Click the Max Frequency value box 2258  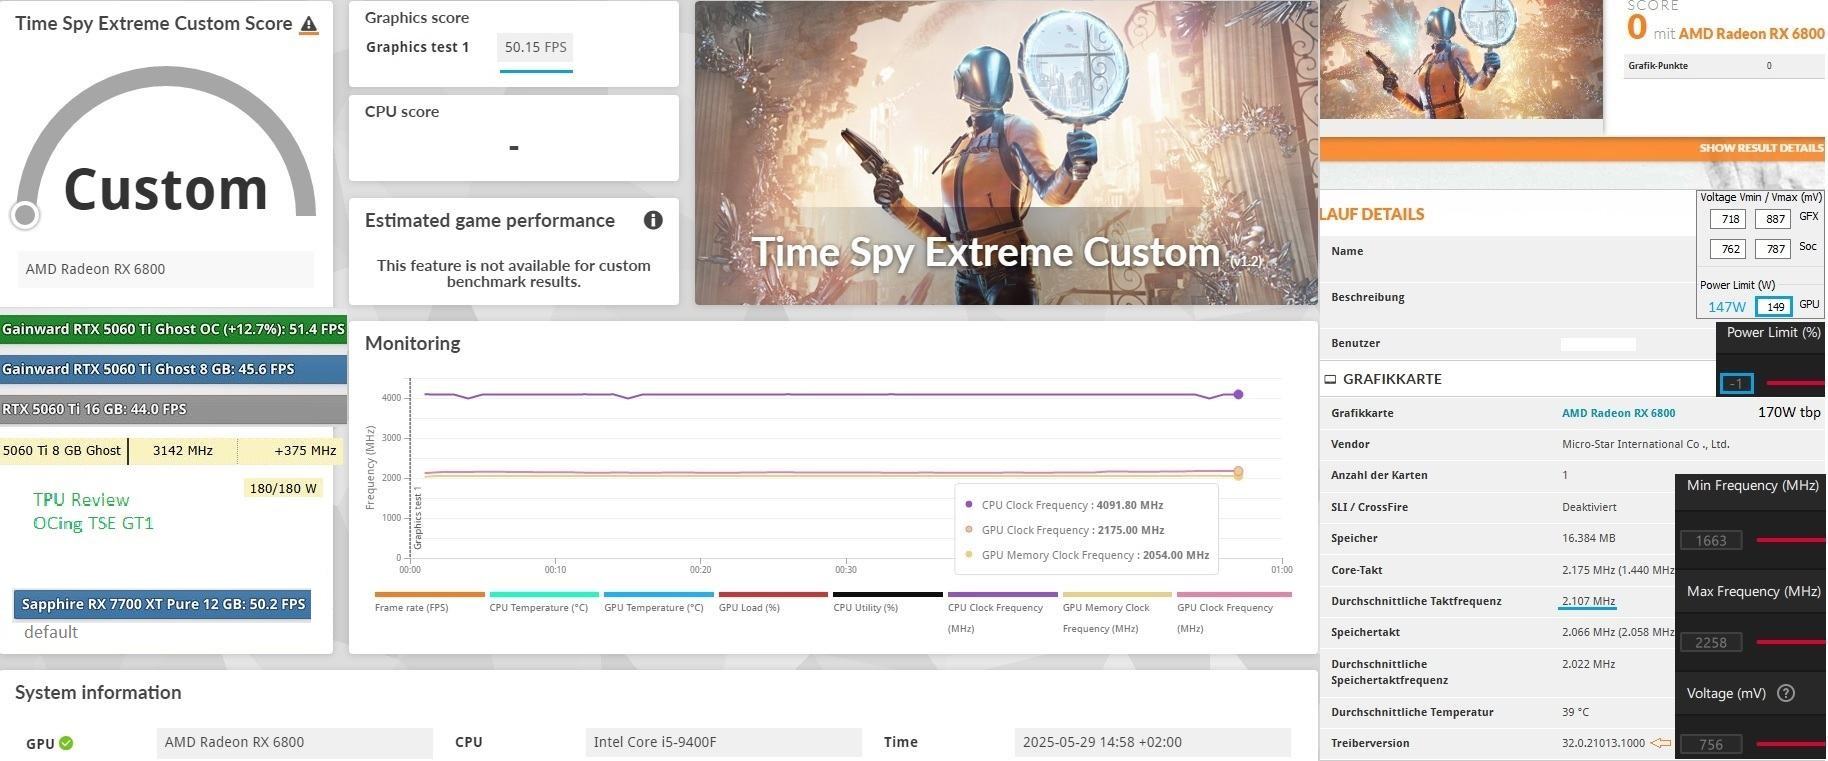tap(1711, 642)
